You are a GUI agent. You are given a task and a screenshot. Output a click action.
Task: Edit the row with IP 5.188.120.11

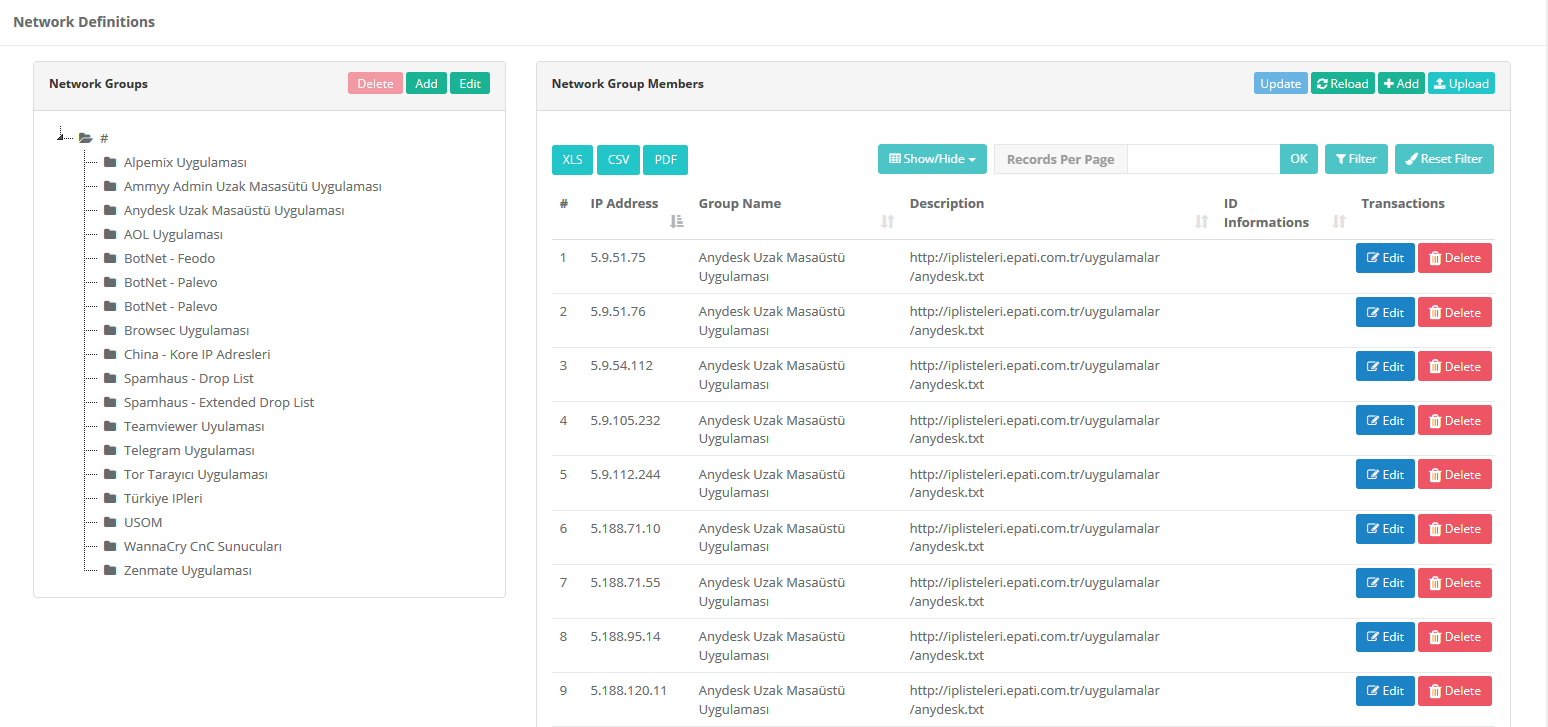[1385, 691]
